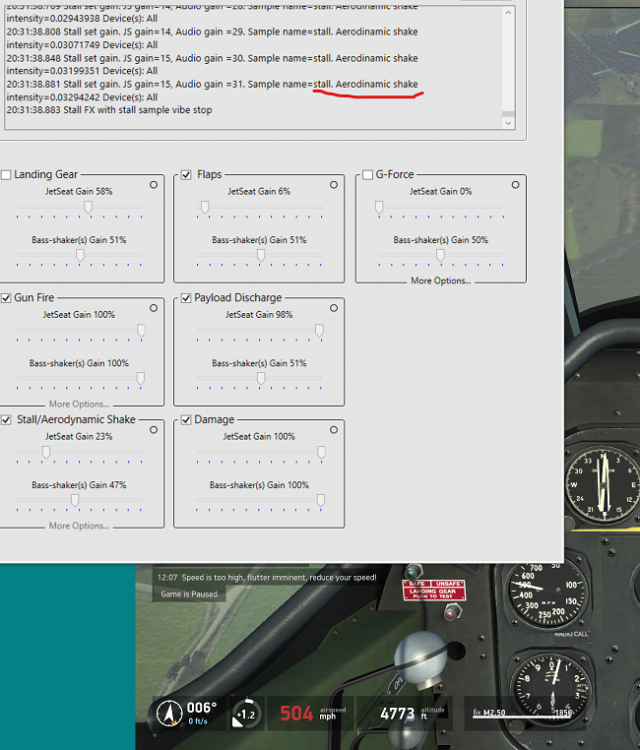This screenshot has width=640, height=750.
Task: Uncheck the Damage effect checkbox
Action: 186,420
